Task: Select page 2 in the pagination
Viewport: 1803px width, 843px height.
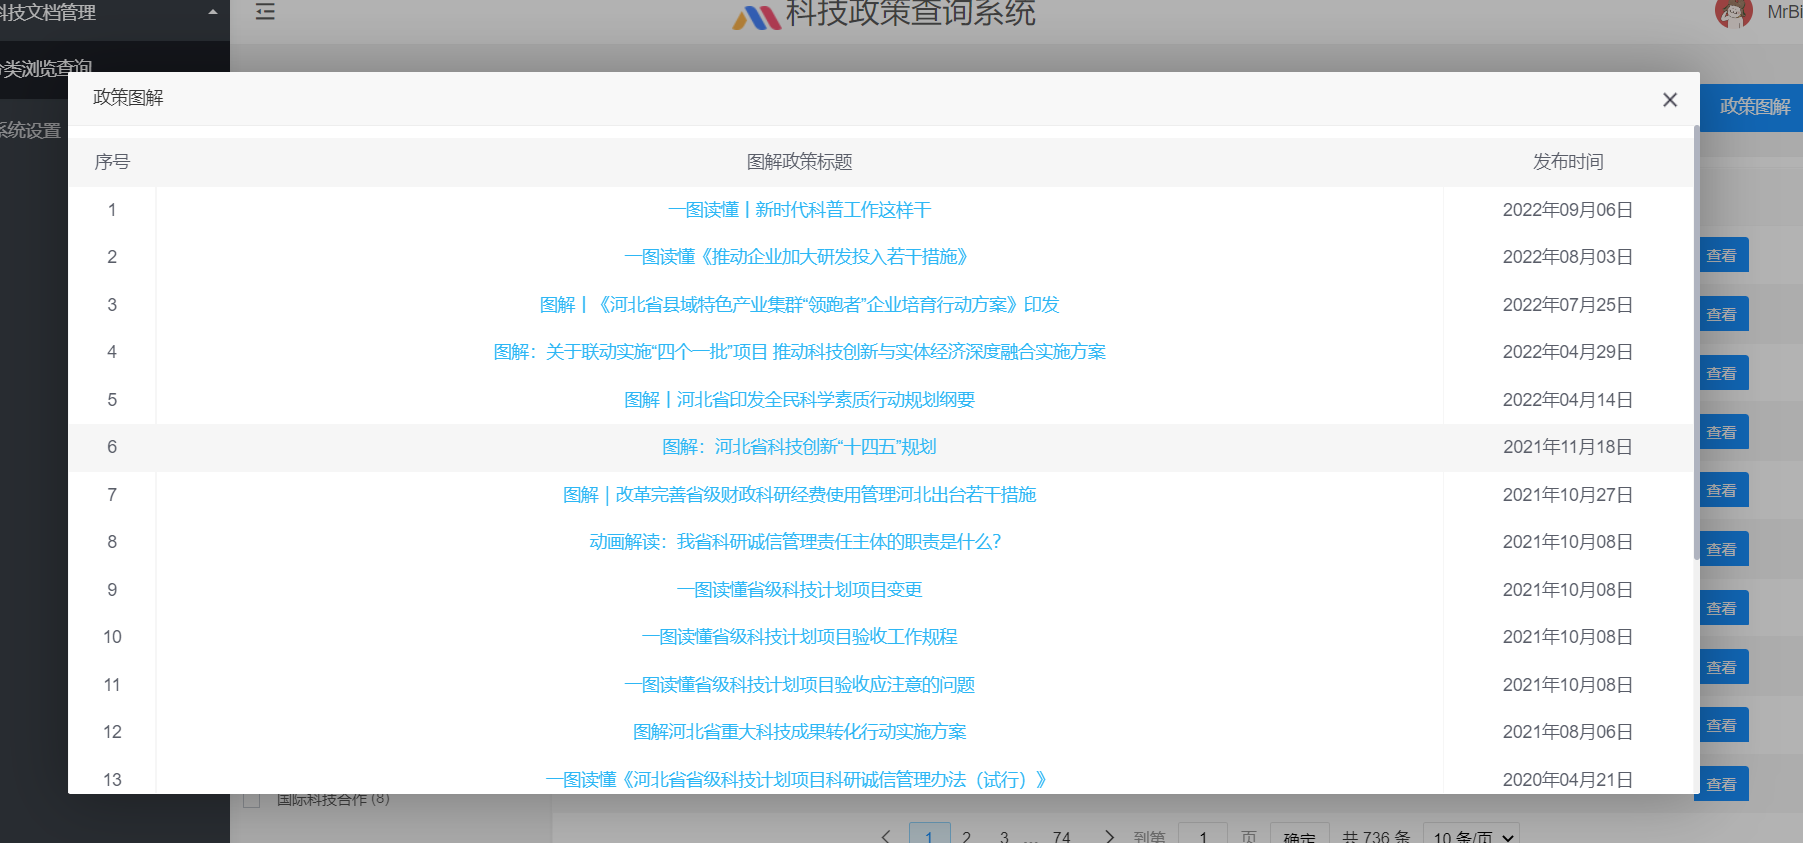Action: click(966, 836)
